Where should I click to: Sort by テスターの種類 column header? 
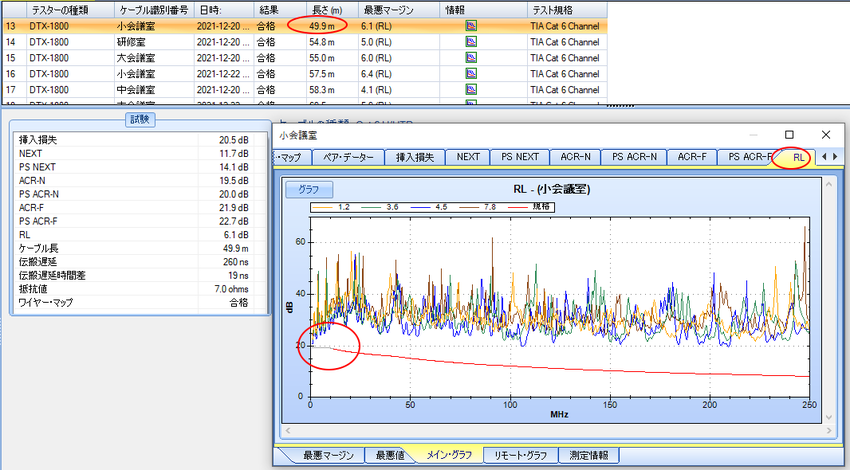(70, 10)
